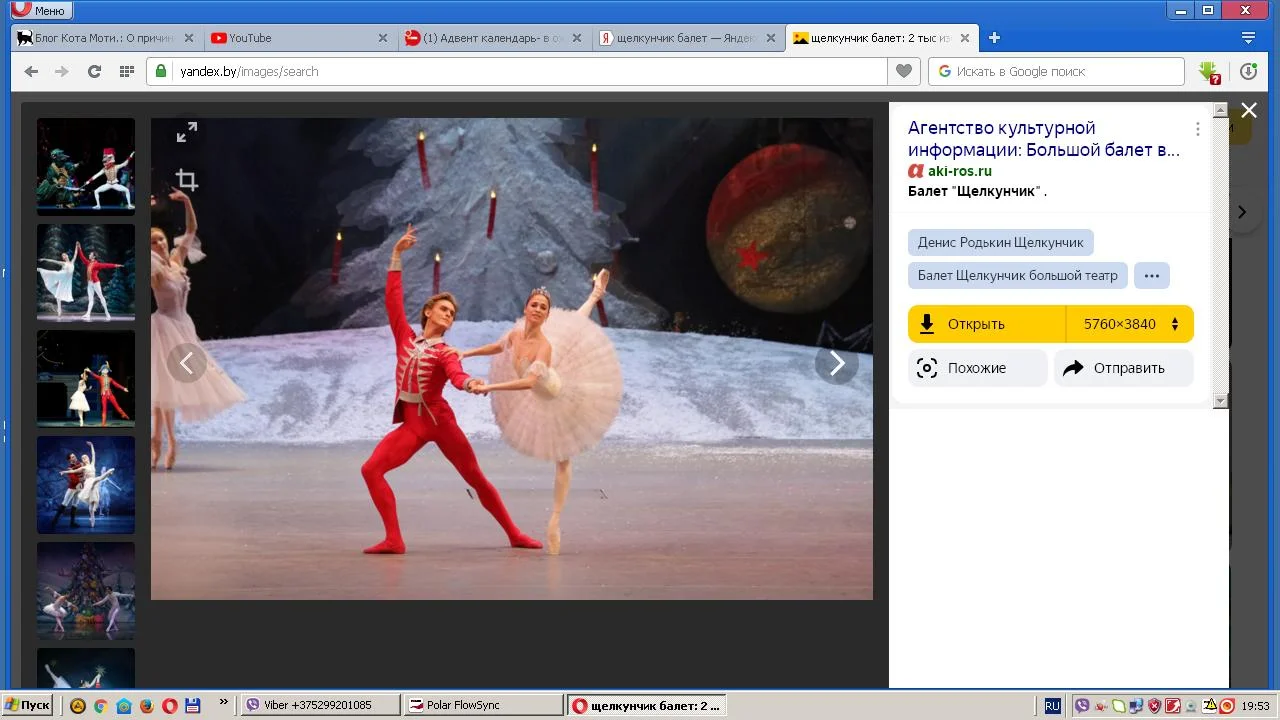
Task: Open browser updater icon with green badge
Action: tap(1247, 71)
